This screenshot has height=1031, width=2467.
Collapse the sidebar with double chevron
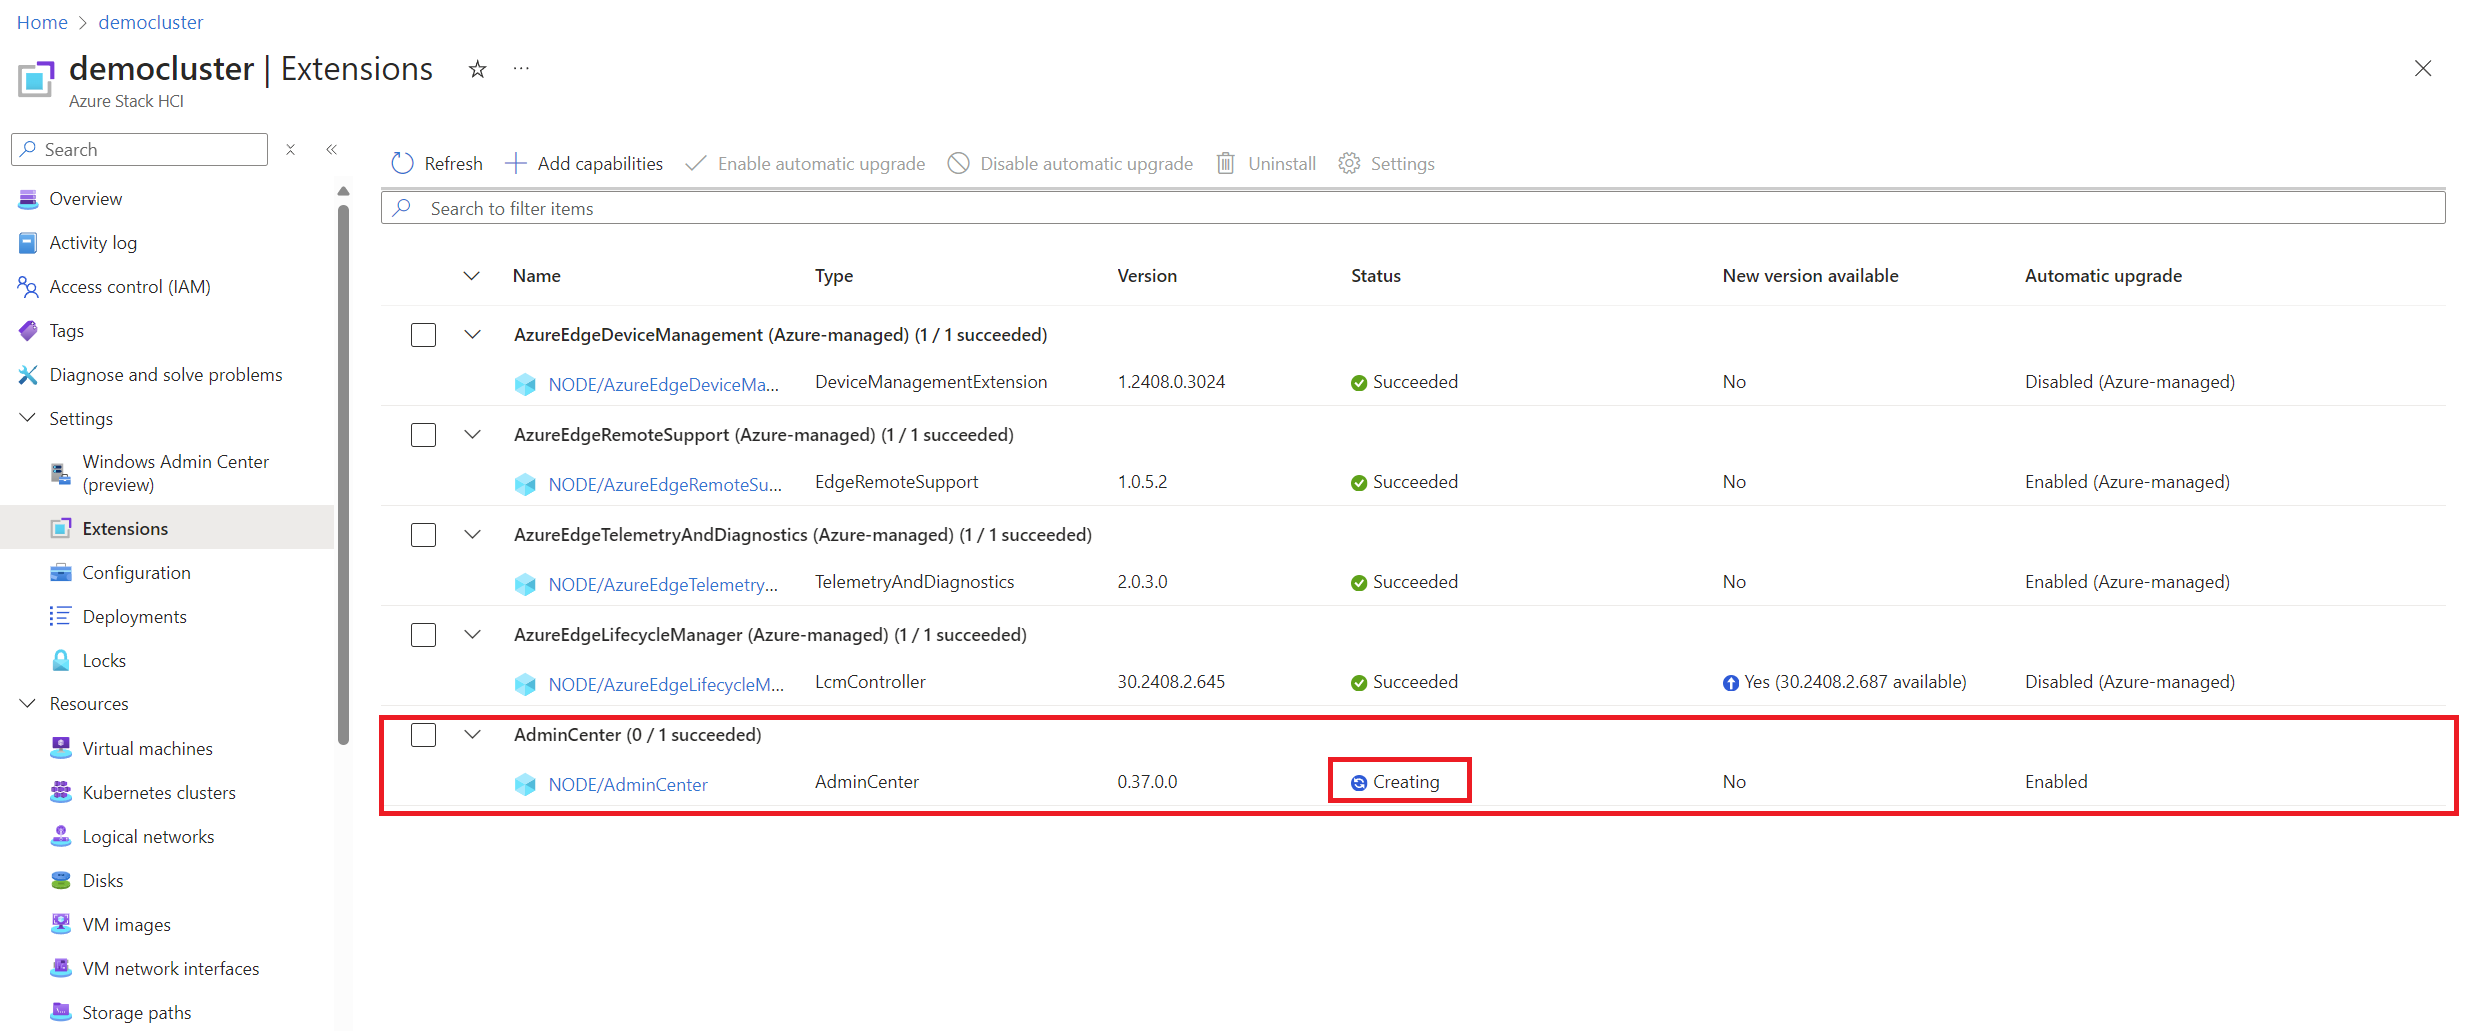(331, 149)
